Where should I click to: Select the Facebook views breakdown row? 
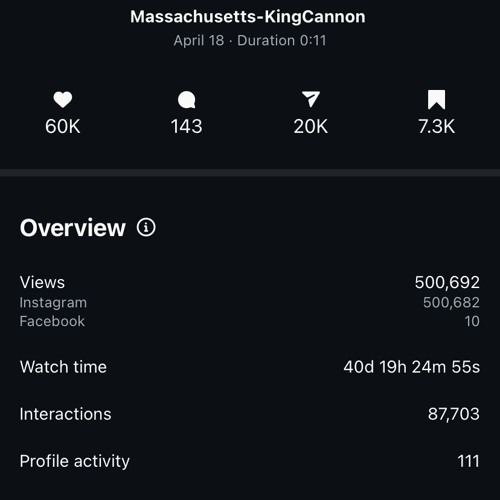[x=250, y=321]
